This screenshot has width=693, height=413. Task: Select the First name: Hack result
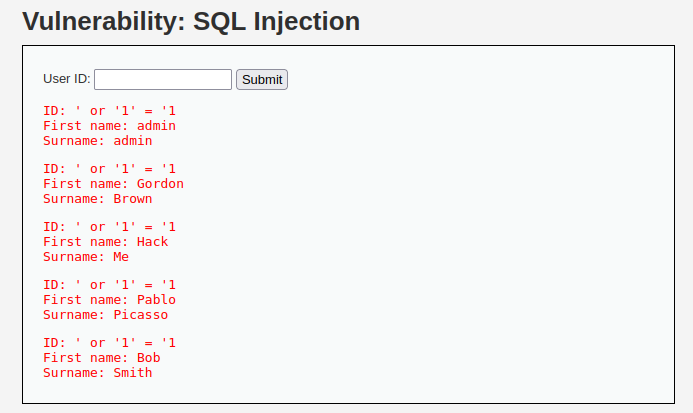(x=106, y=241)
